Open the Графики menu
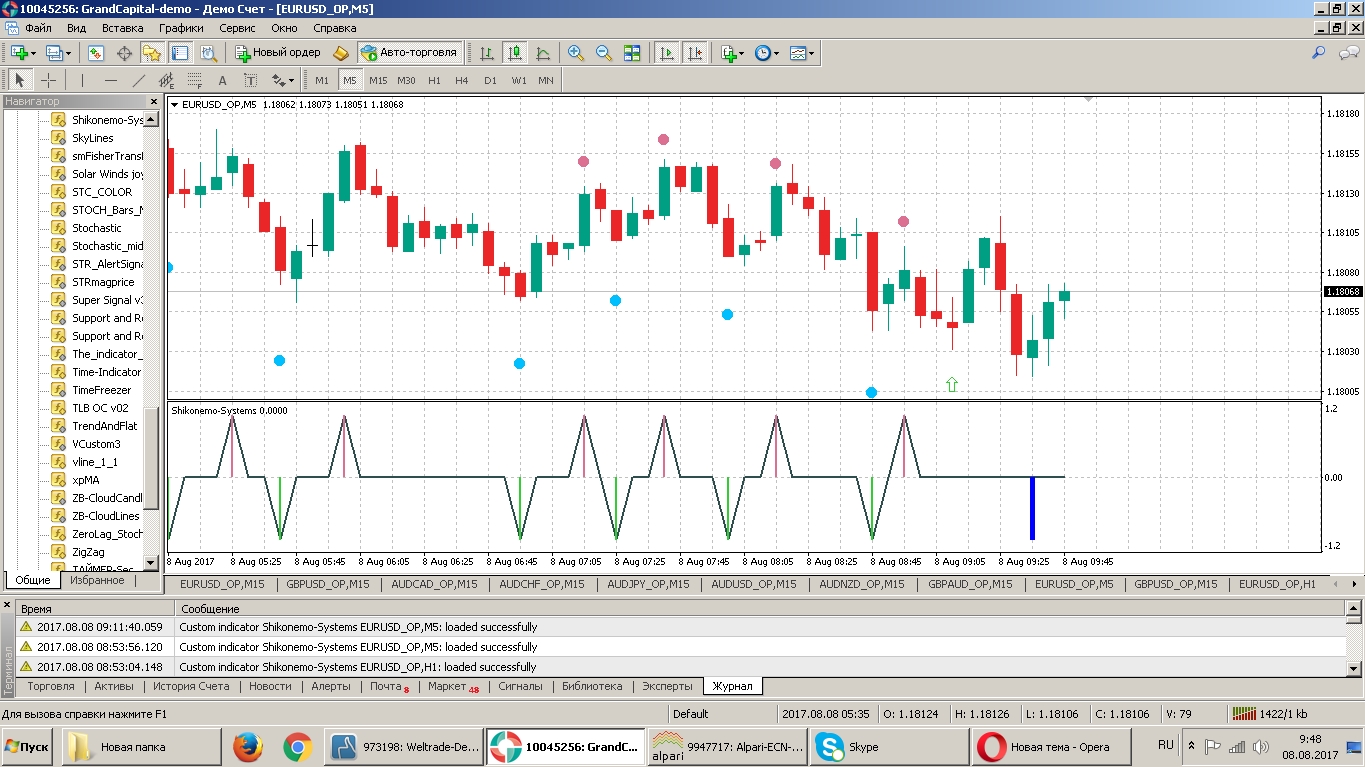Viewport: 1365px width, 767px height. coord(181,28)
